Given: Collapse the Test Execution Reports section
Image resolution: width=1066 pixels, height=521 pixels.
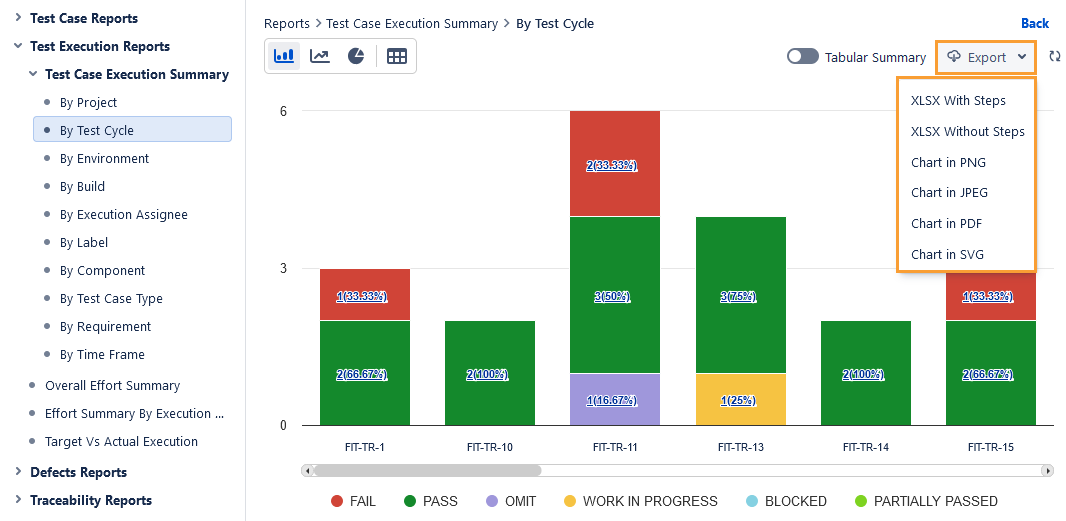Looking at the screenshot, I should [19, 46].
